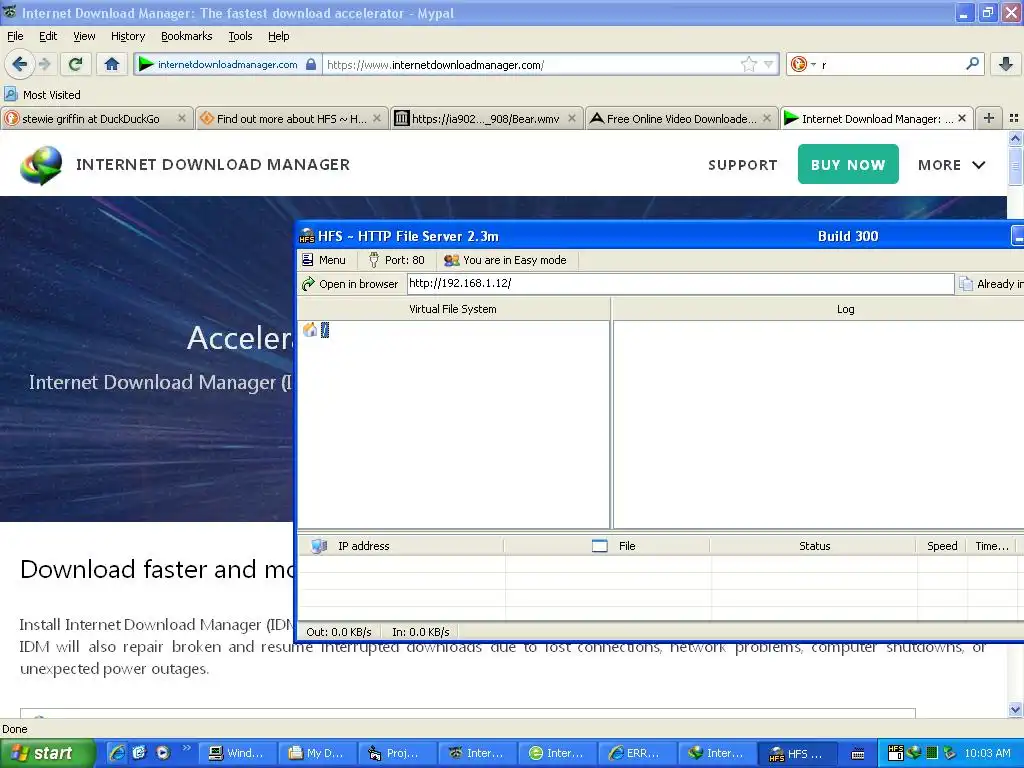This screenshot has height=768, width=1024.
Task: Switch to My D... taskbar window
Action: tap(317, 753)
